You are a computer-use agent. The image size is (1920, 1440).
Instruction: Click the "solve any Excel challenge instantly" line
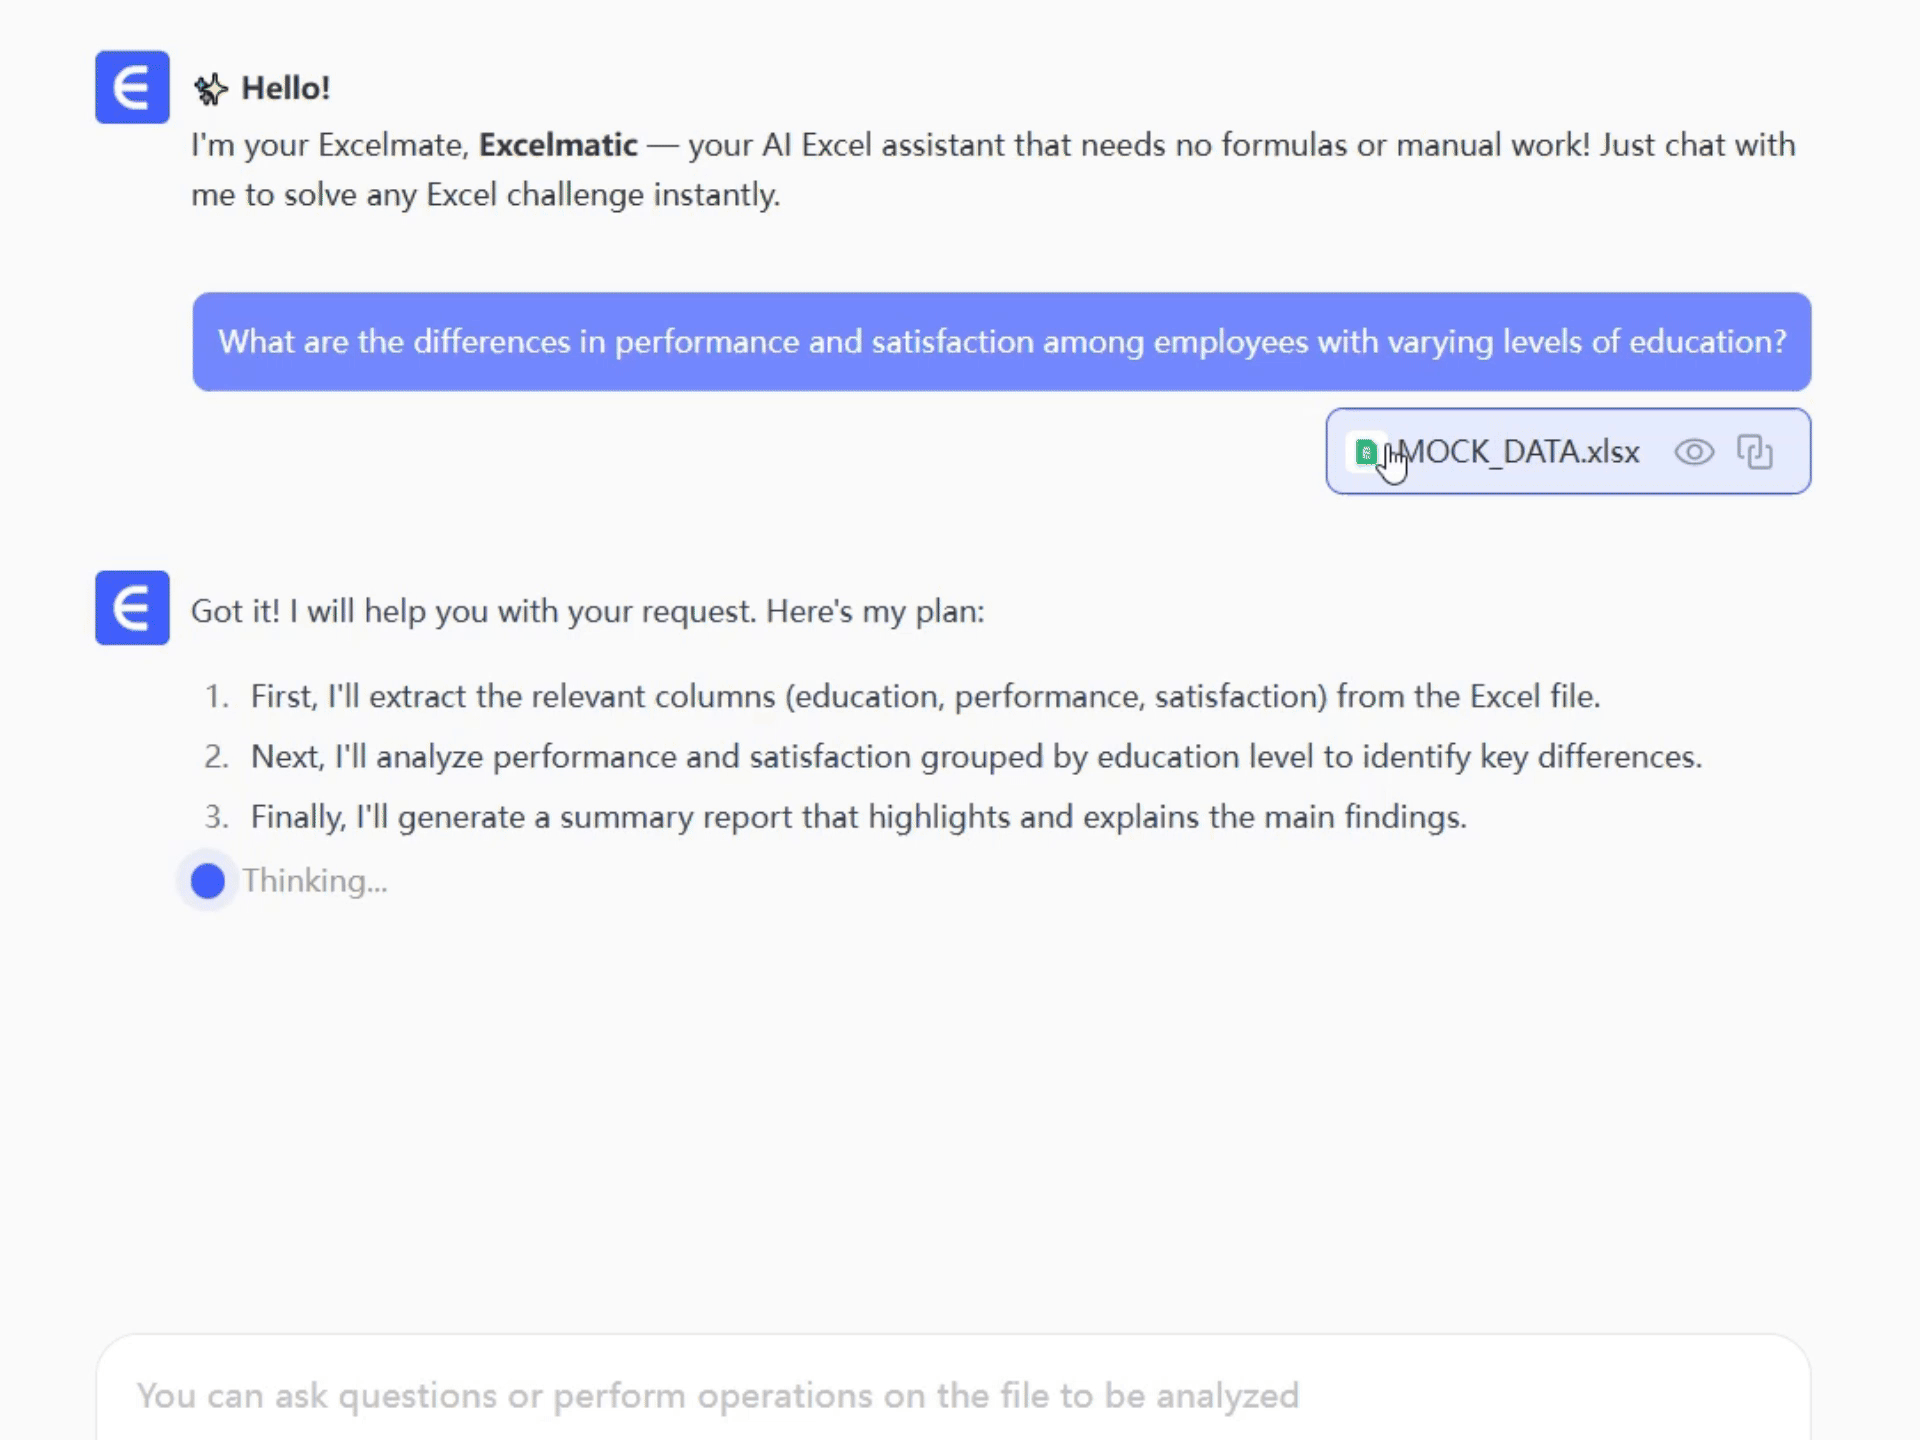485,195
